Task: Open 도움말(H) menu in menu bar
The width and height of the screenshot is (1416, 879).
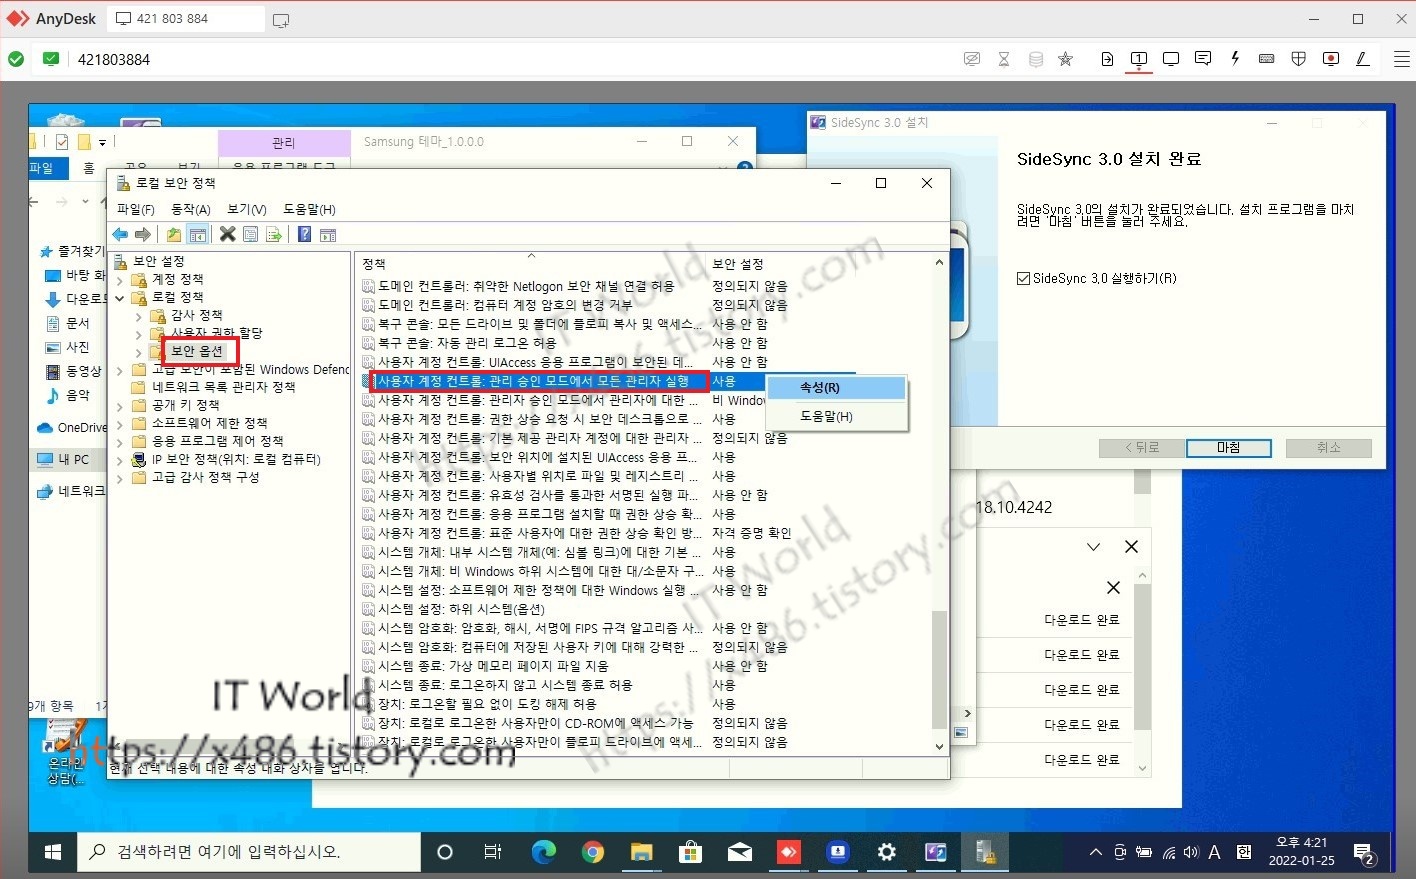Action: [x=309, y=209]
